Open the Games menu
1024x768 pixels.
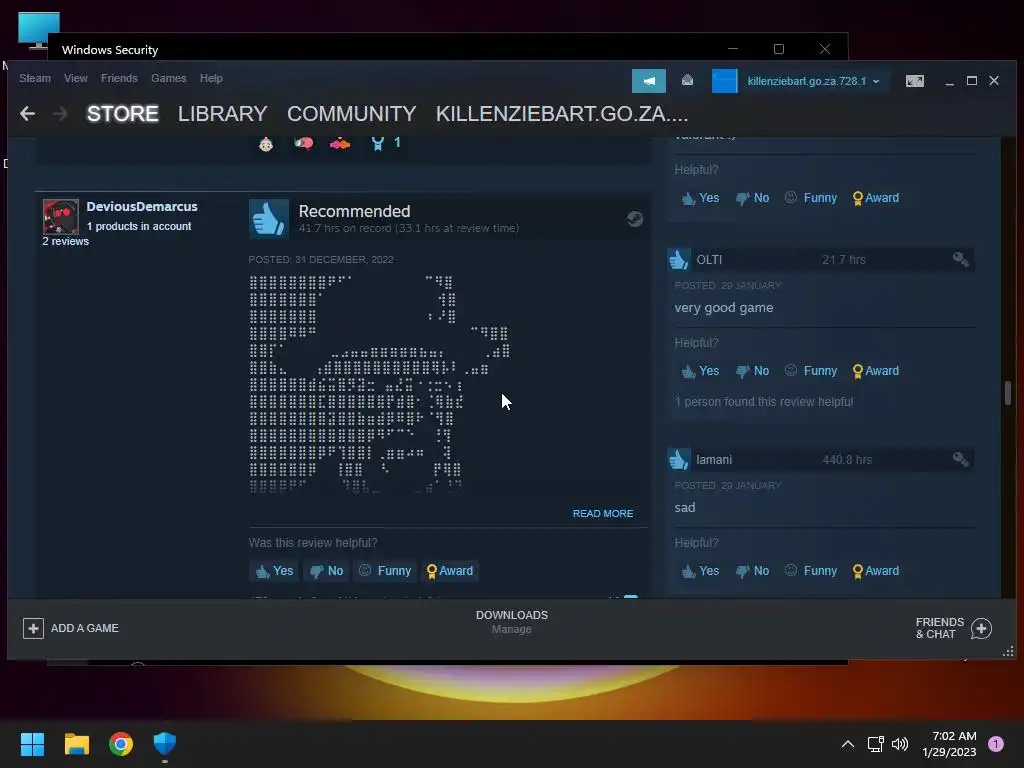[168, 78]
